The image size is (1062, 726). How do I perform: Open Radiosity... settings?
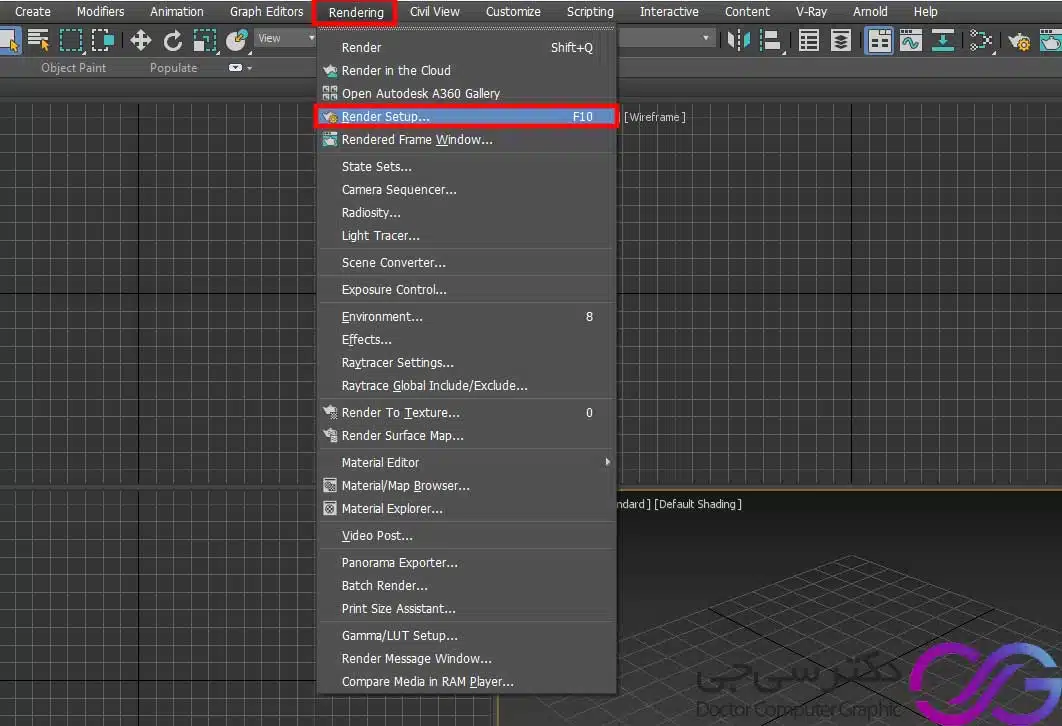click(x=467, y=213)
